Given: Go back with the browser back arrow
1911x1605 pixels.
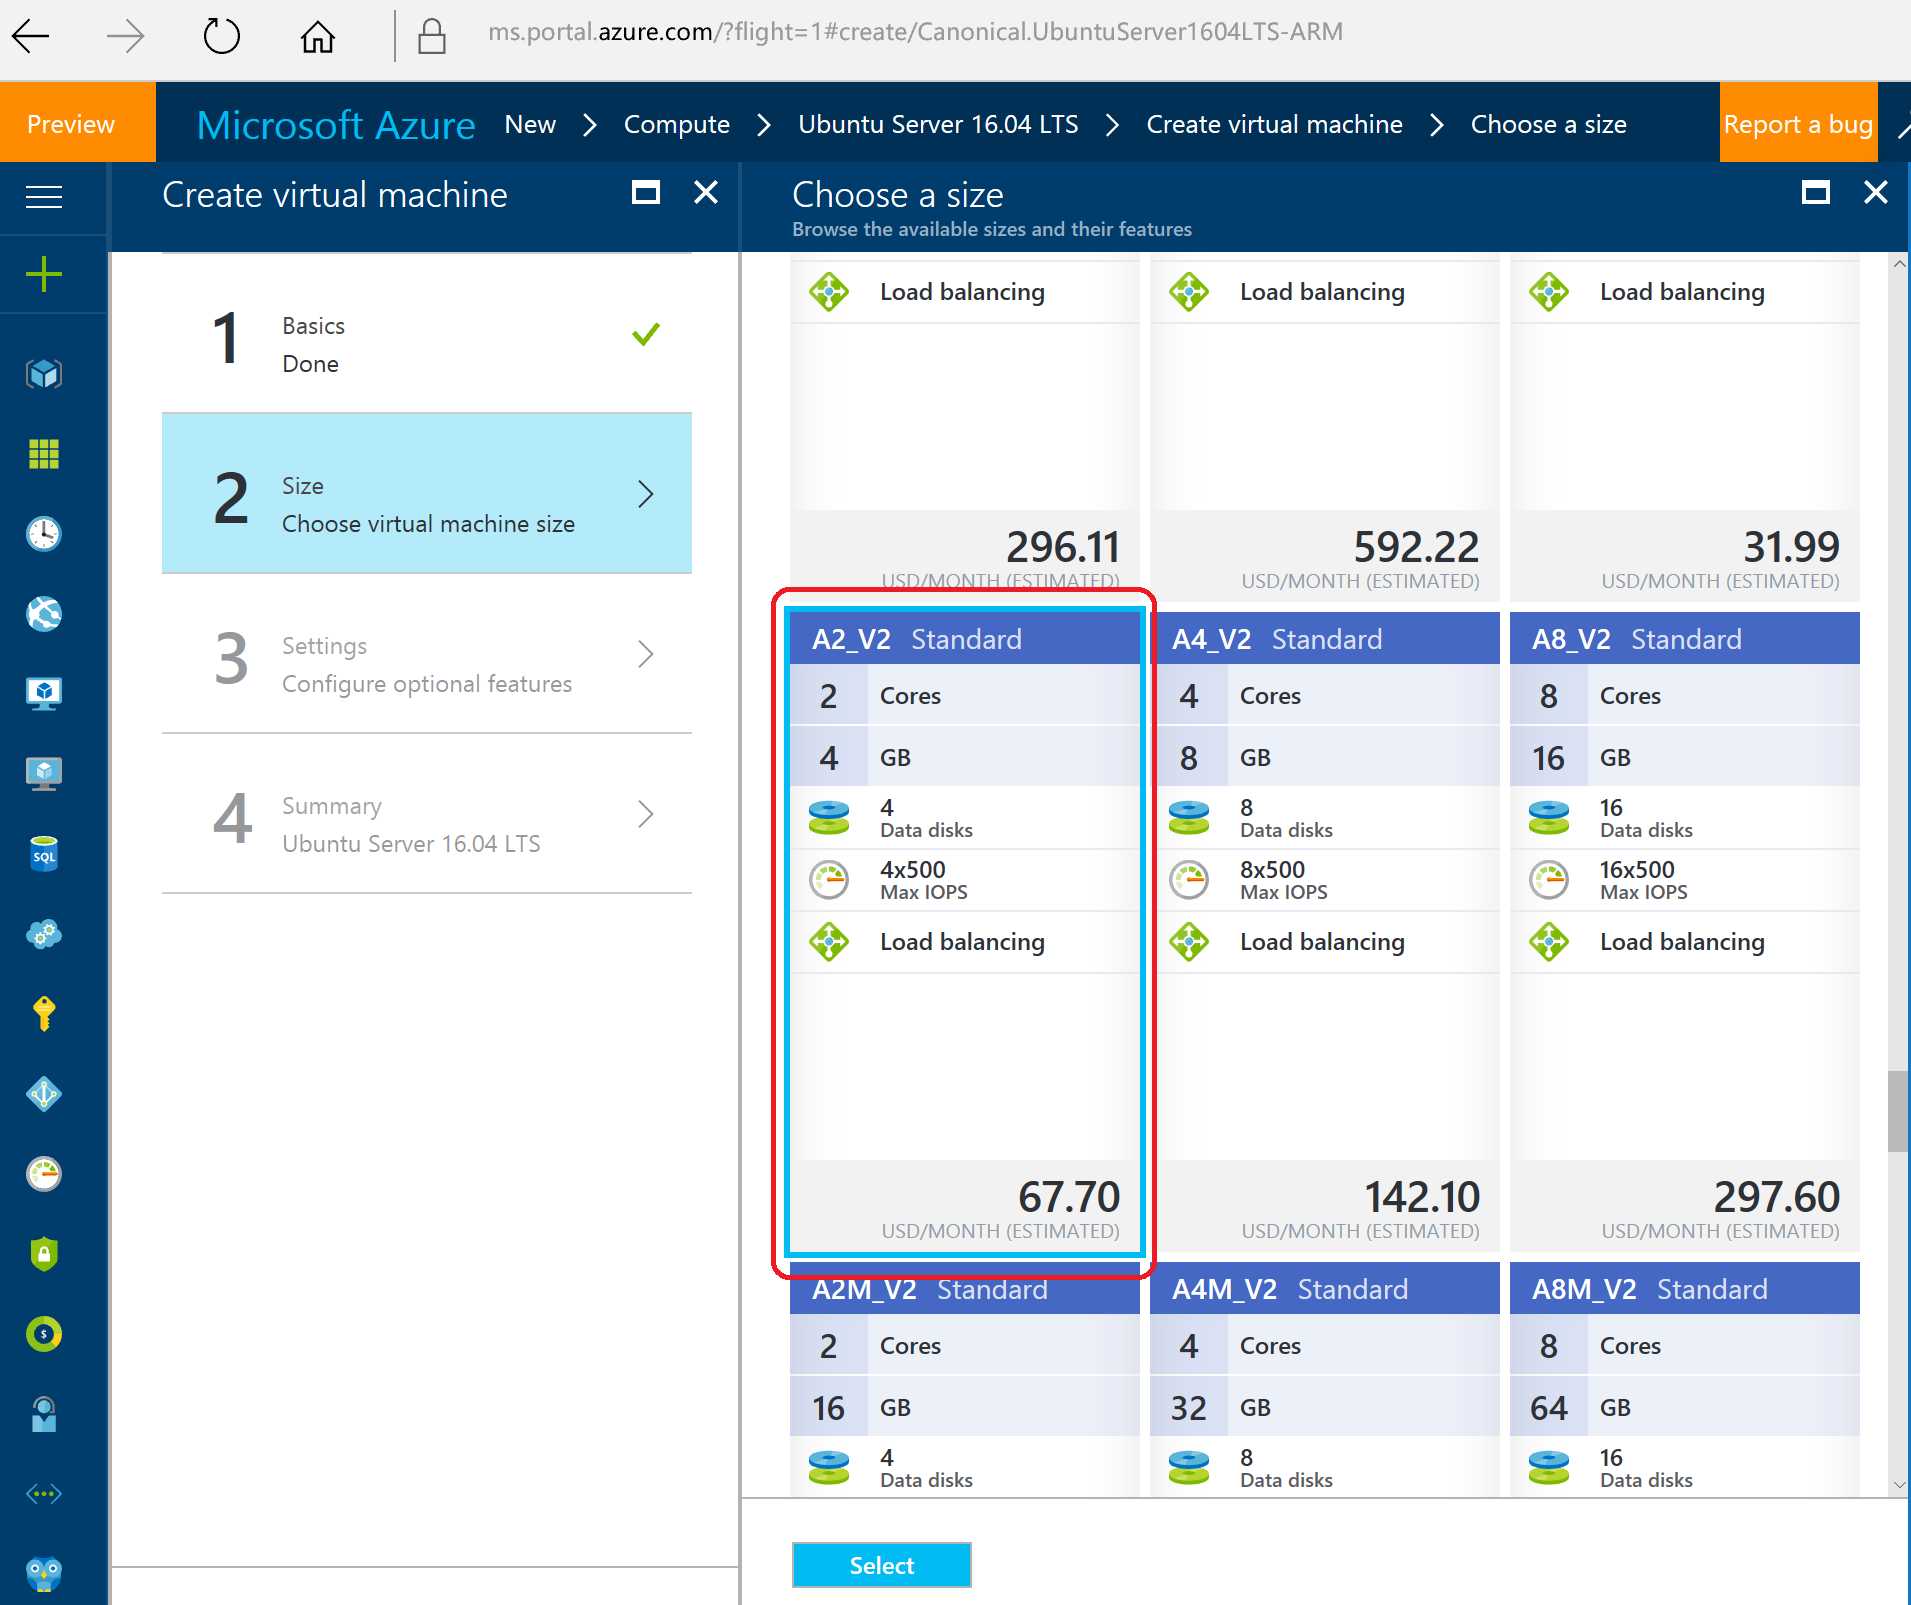Looking at the screenshot, I should 31,37.
